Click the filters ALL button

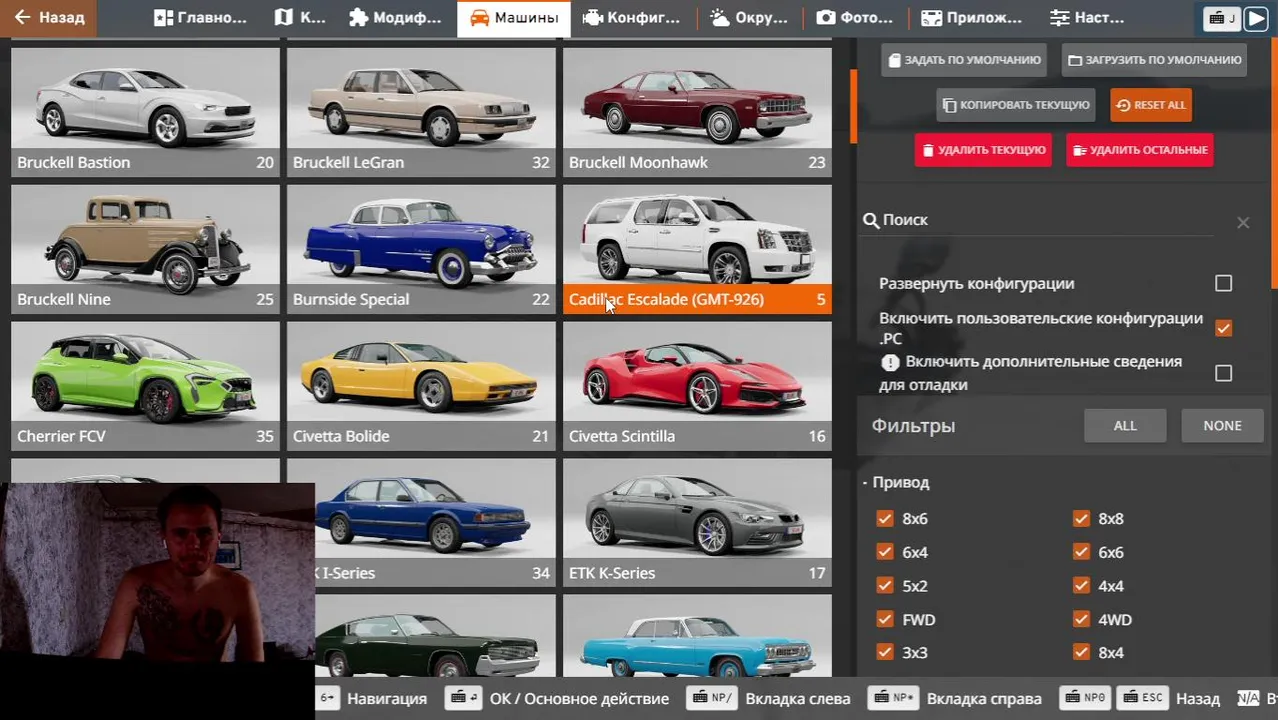1125,425
